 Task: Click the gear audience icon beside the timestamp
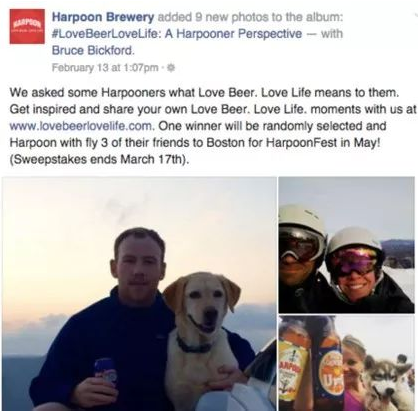(x=171, y=68)
